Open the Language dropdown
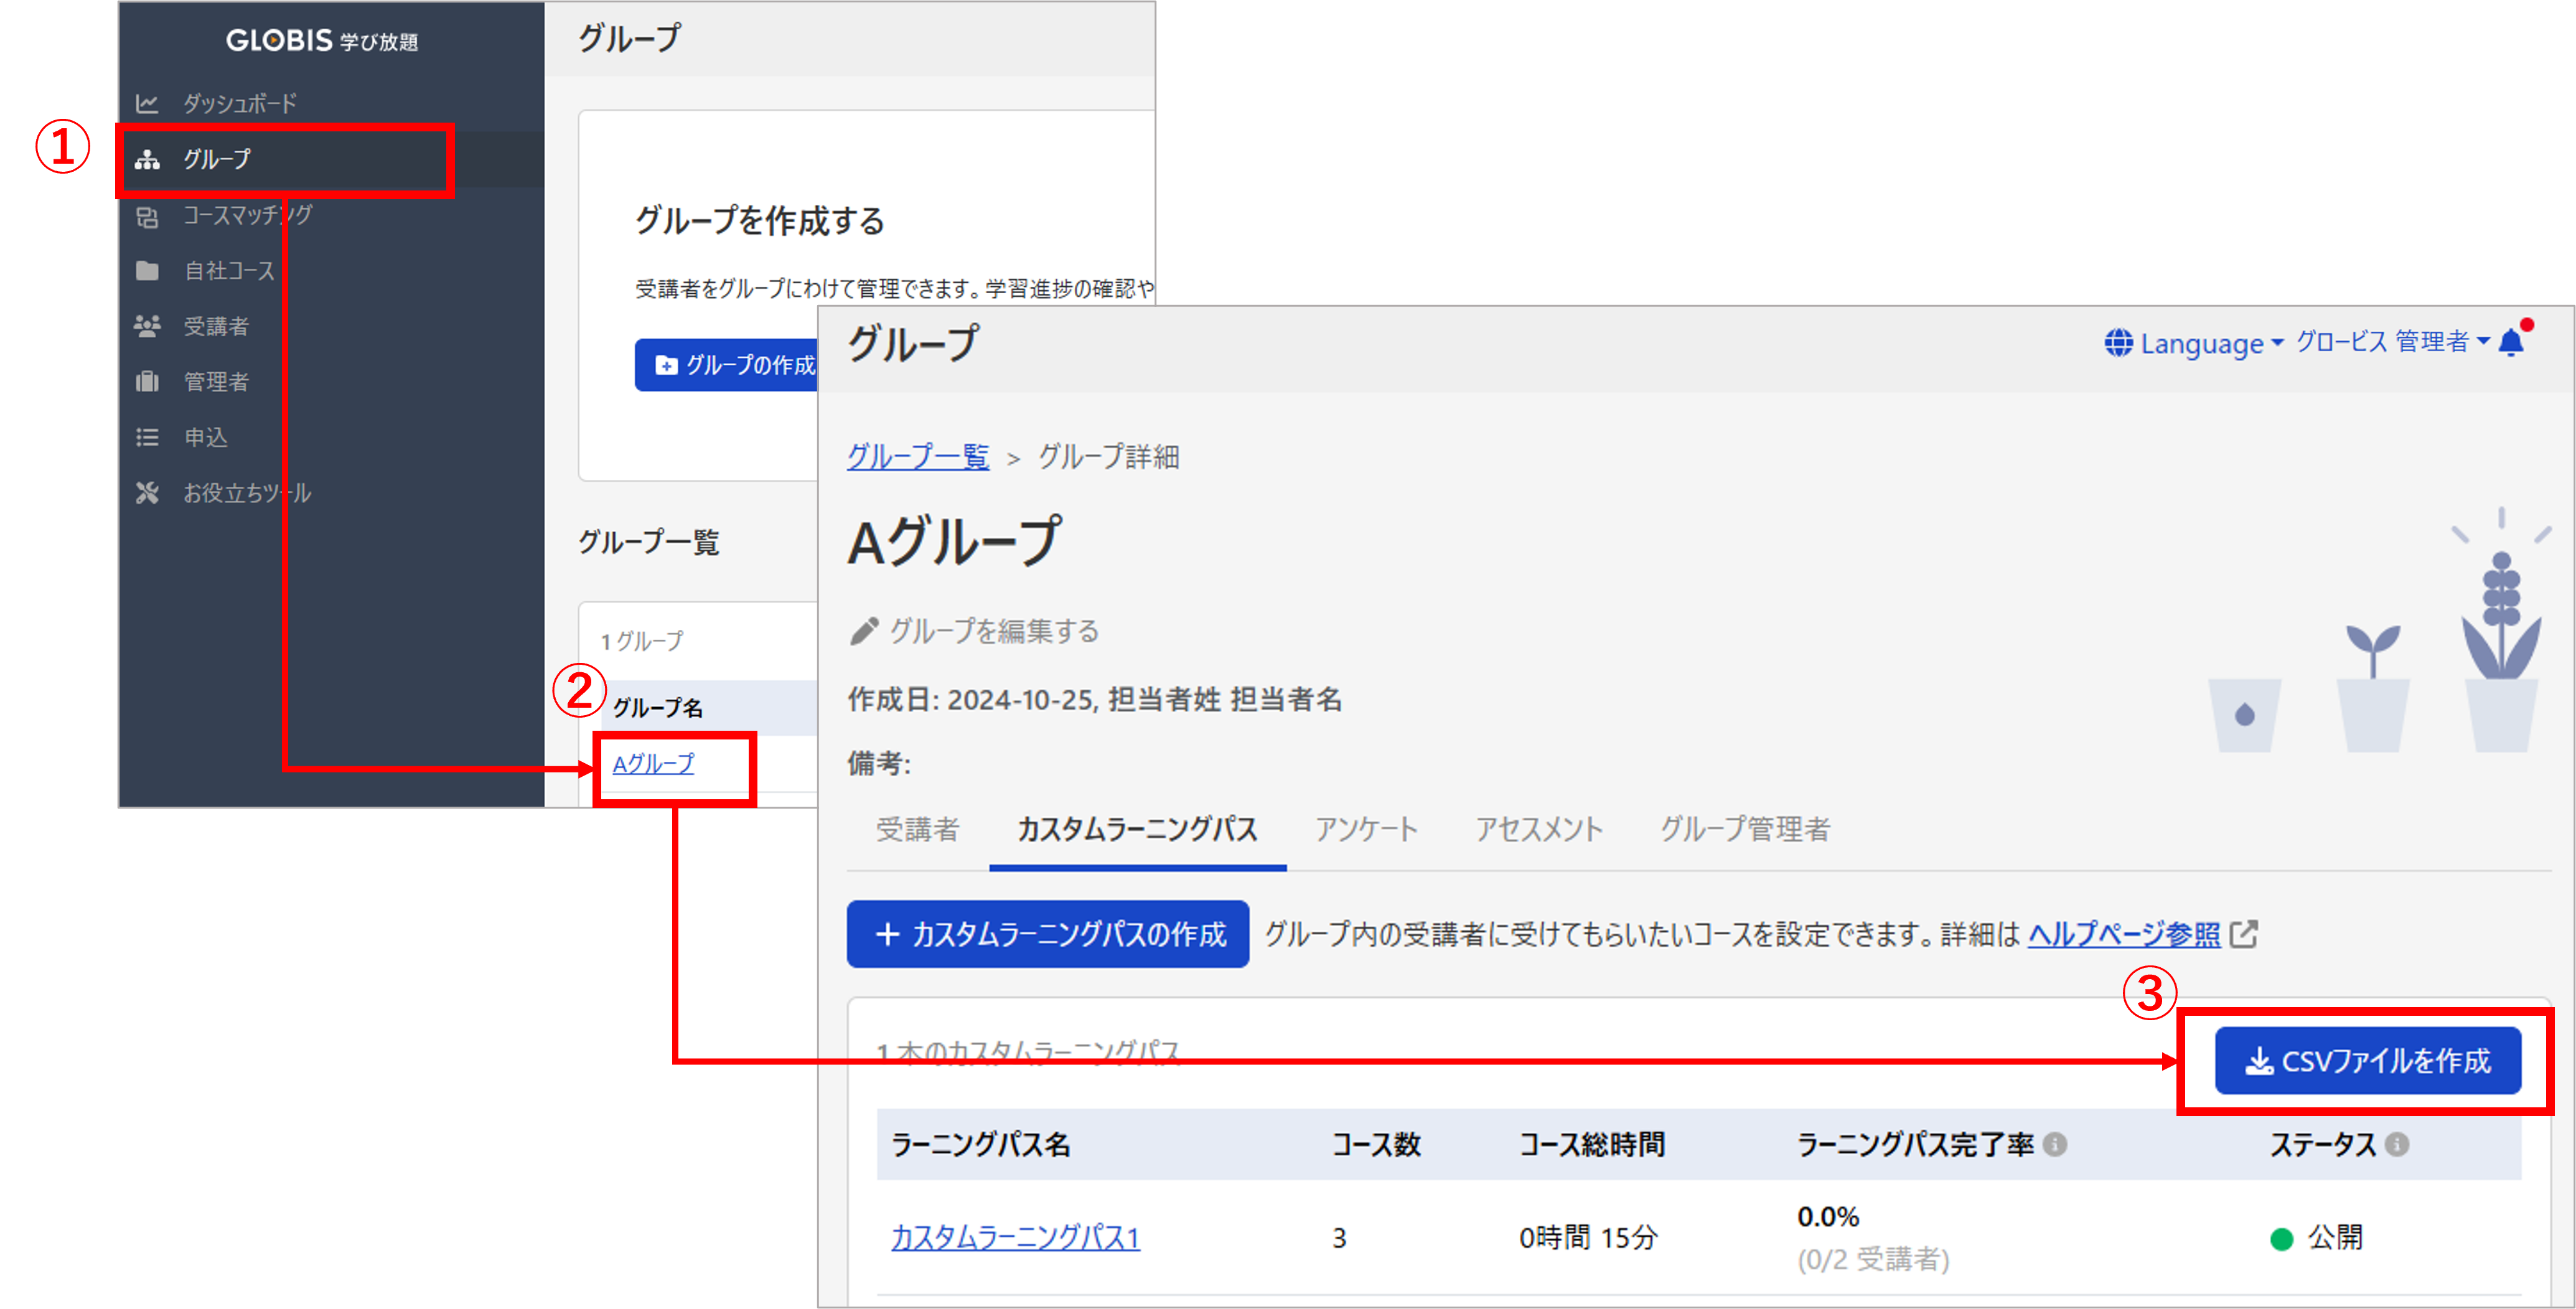 [x=2194, y=343]
